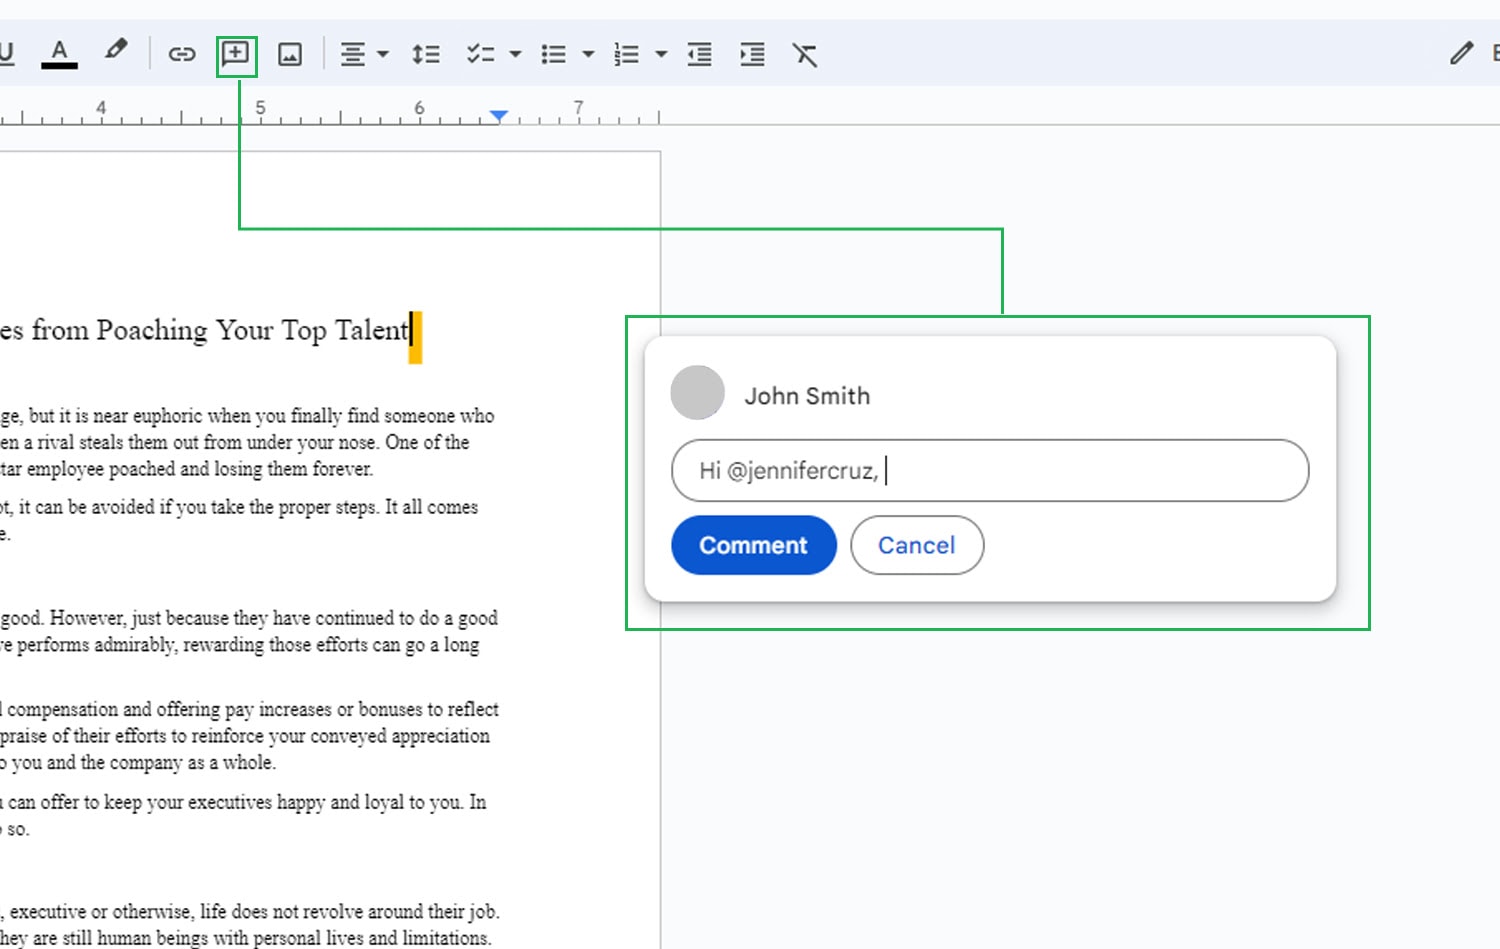The image size is (1500, 949).
Task: Increase the paragraph indent
Action: [752, 54]
